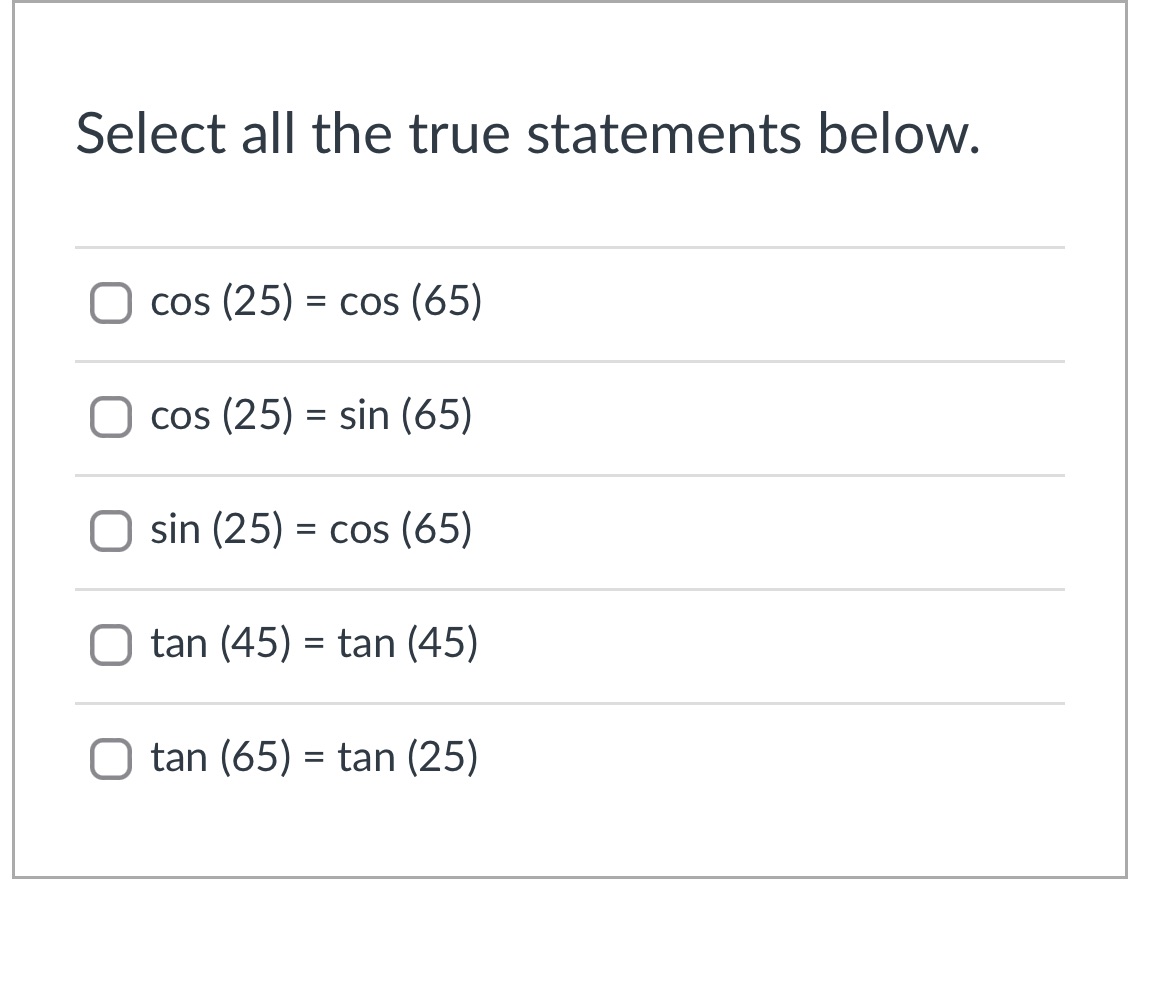Check the cos (25) = cos (65) checkbox
Screen dimensions: 1151x992
click(111, 301)
